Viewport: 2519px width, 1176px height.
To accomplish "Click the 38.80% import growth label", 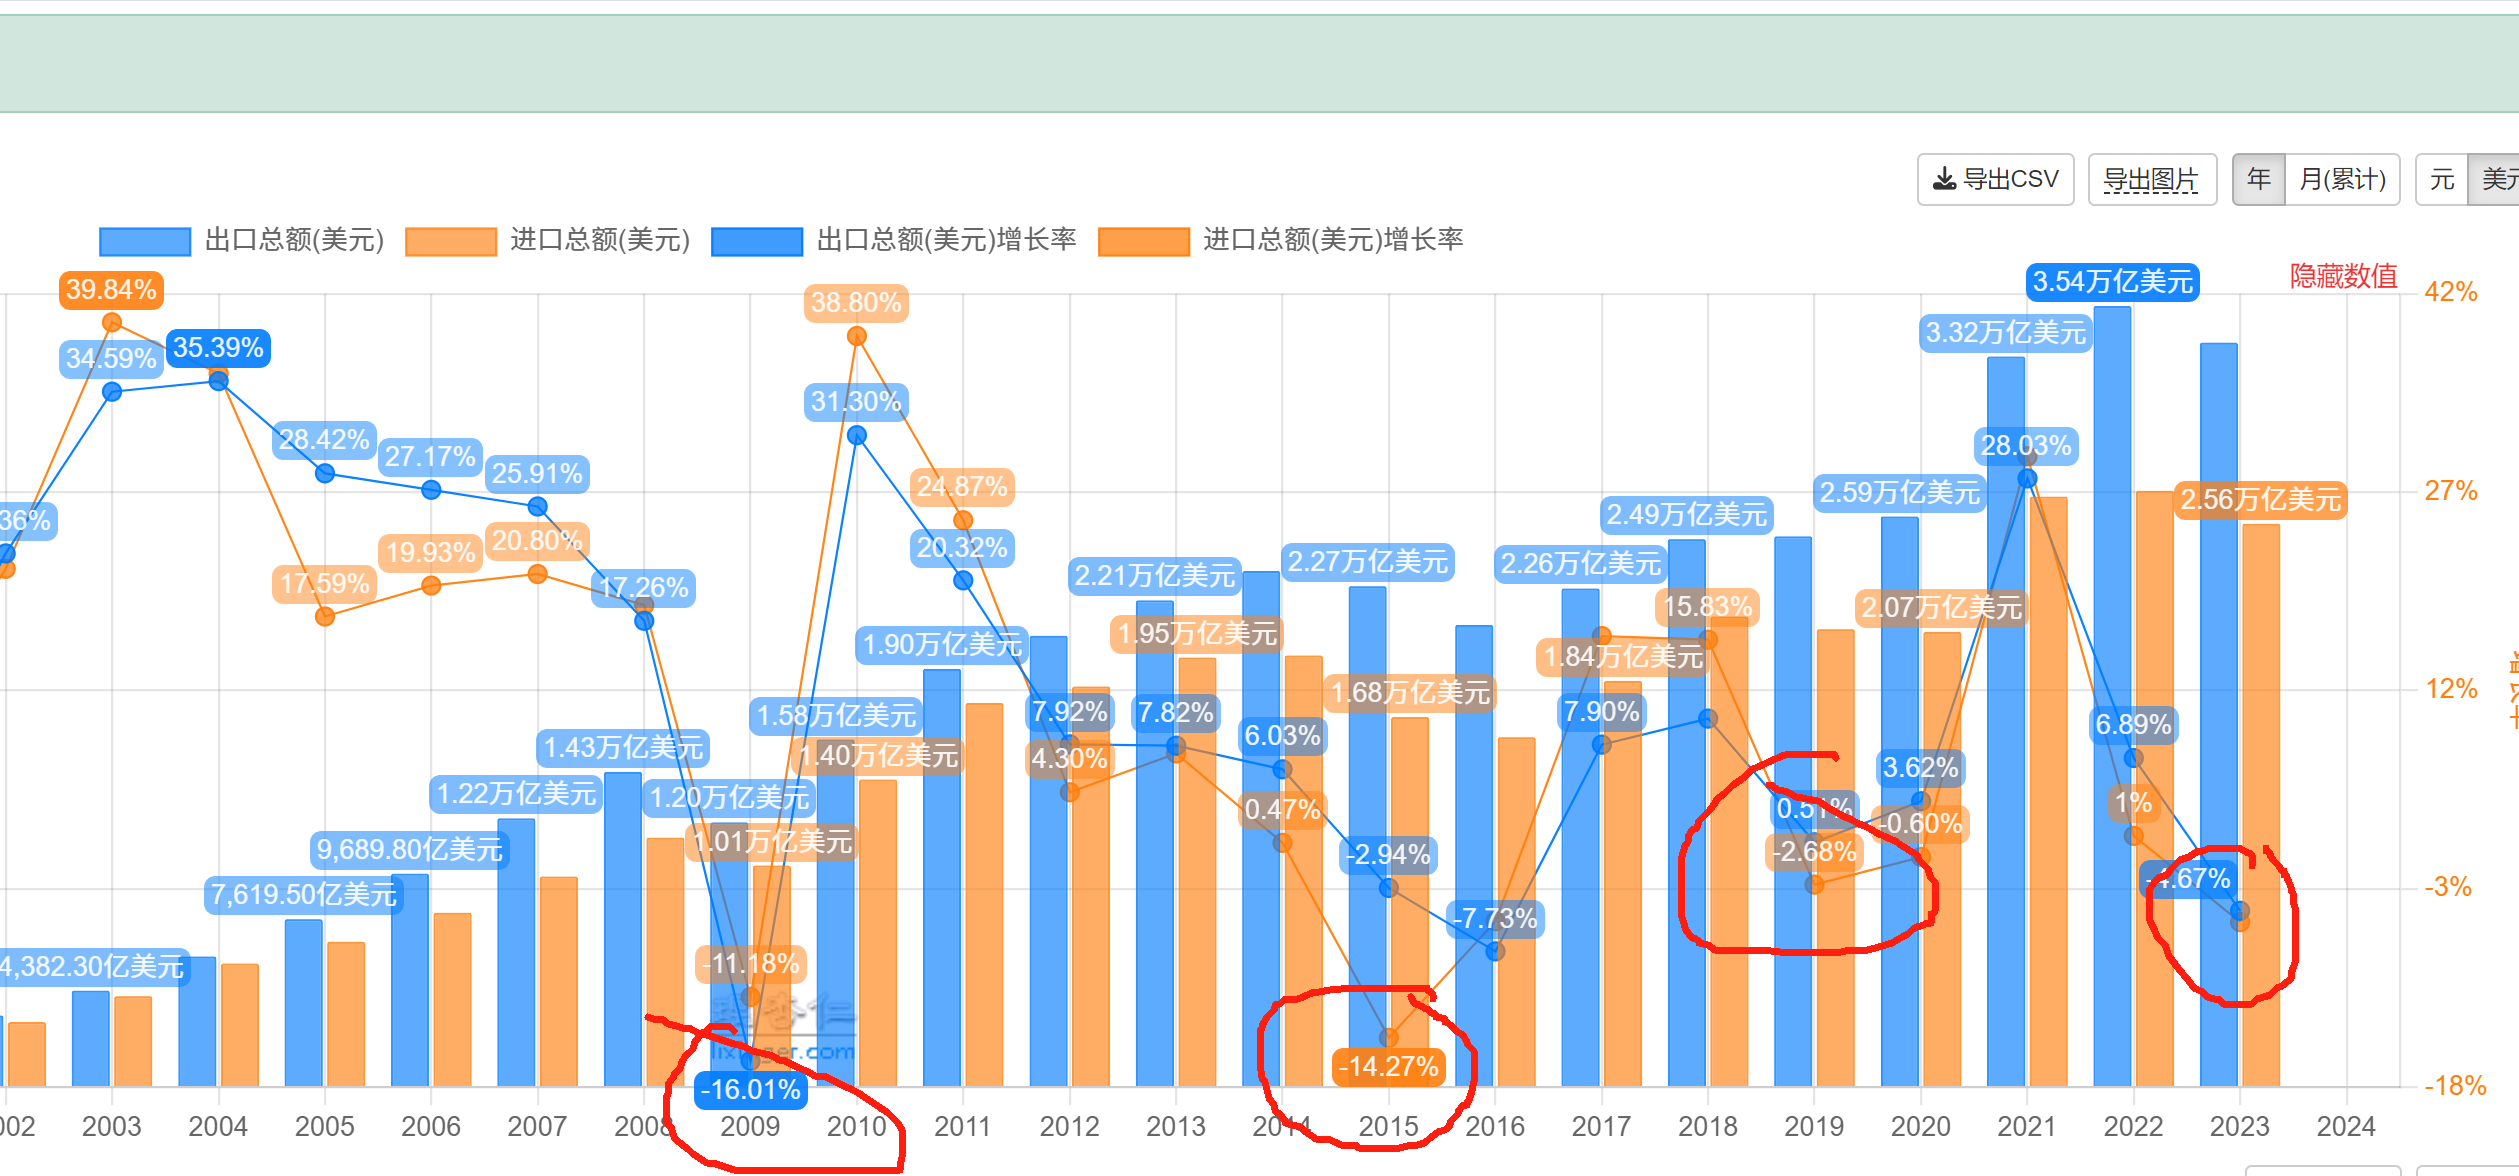I will [x=856, y=303].
